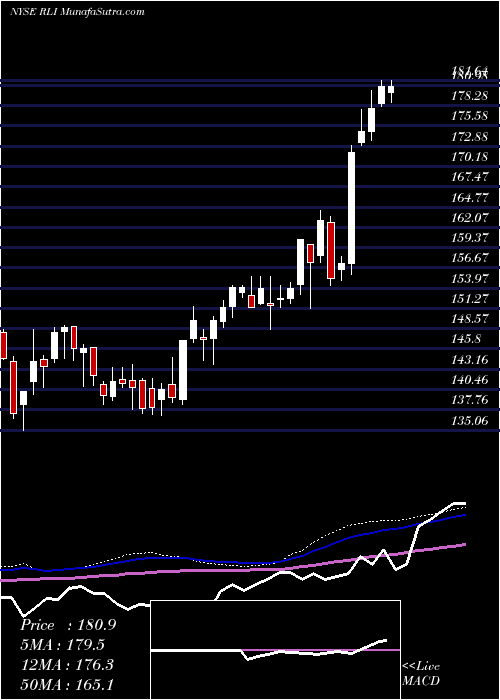
Task: Click the MACD inset chart panel
Action: point(276,650)
